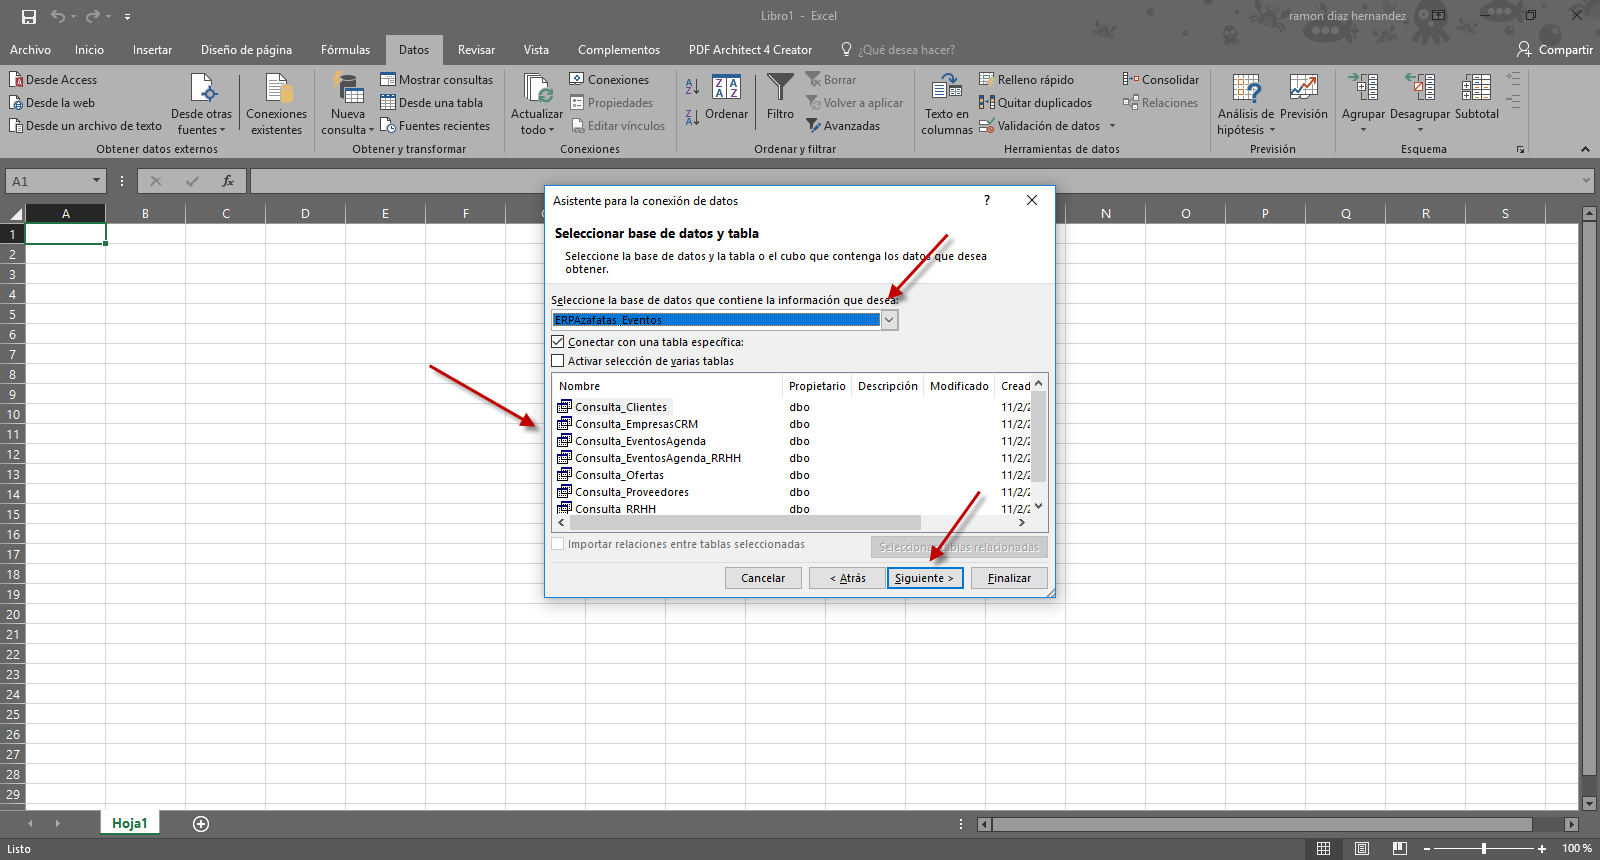Image resolution: width=1600 pixels, height=860 pixels.
Task: Click Desde una tabla
Action: pos(432,103)
